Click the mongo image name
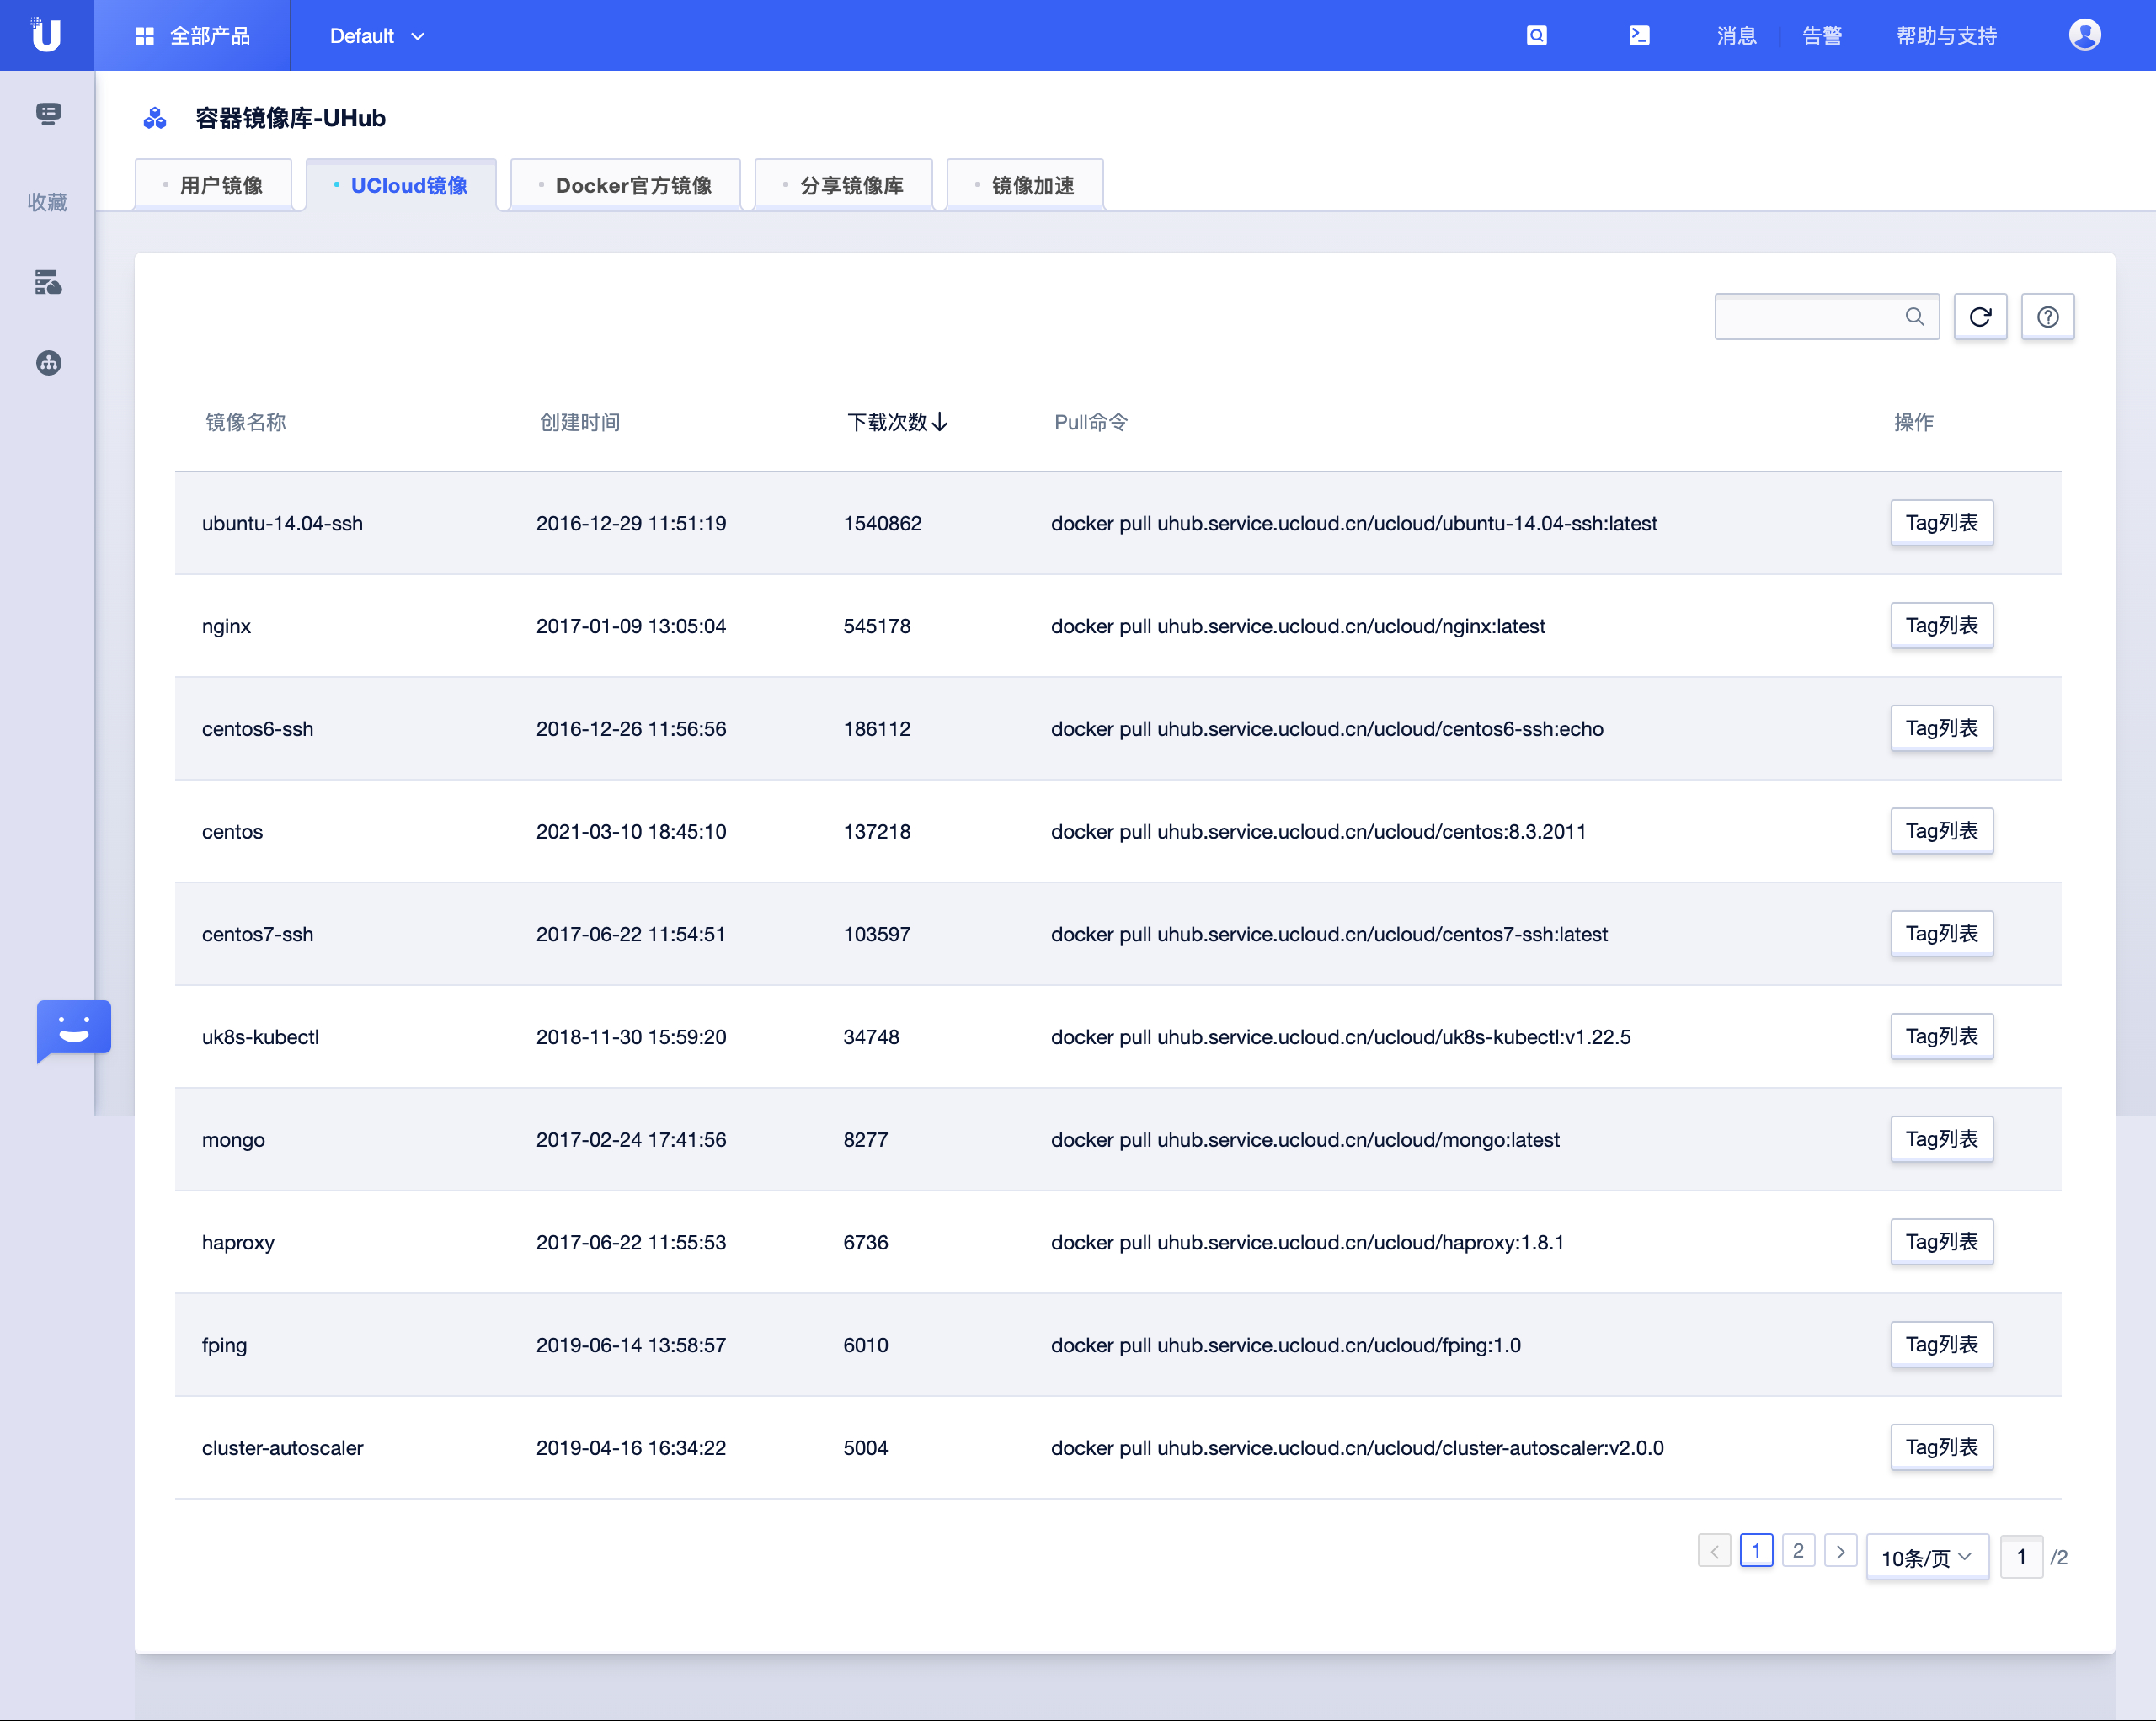This screenshot has width=2156, height=1721. click(233, 1140)
